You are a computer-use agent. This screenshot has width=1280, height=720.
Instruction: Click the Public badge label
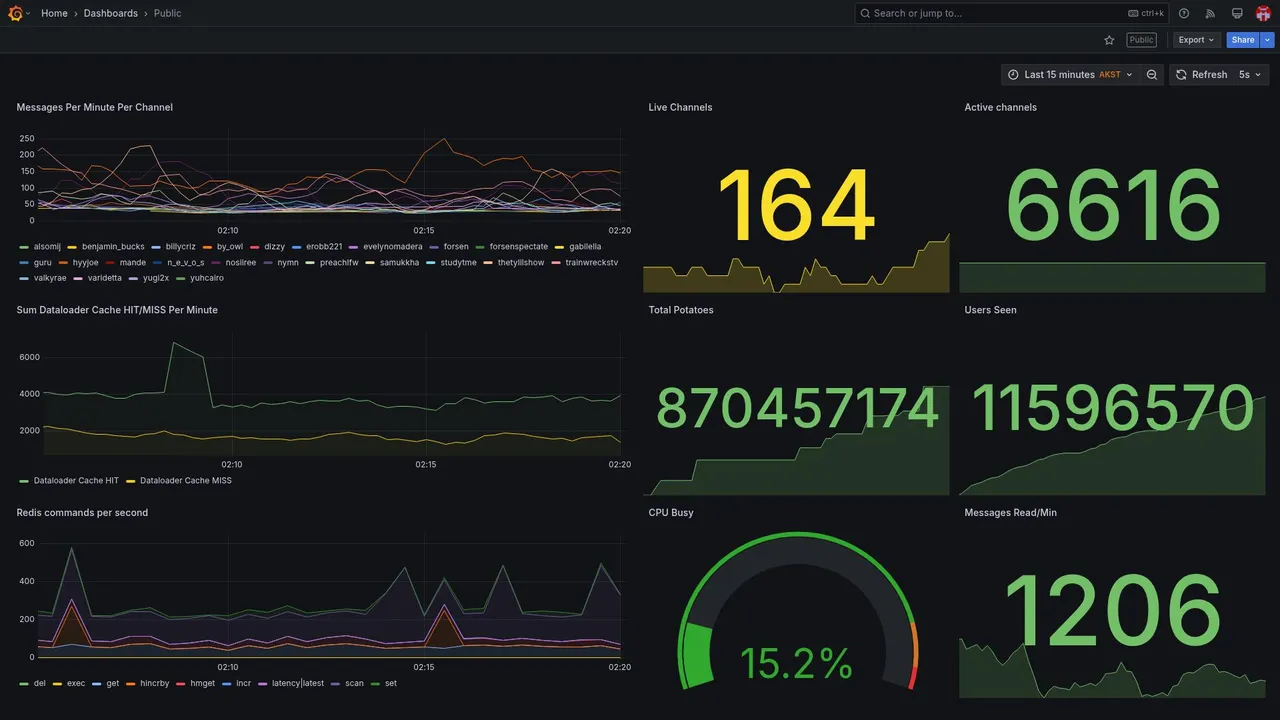pyautogui.click(x=1141, y=40)
